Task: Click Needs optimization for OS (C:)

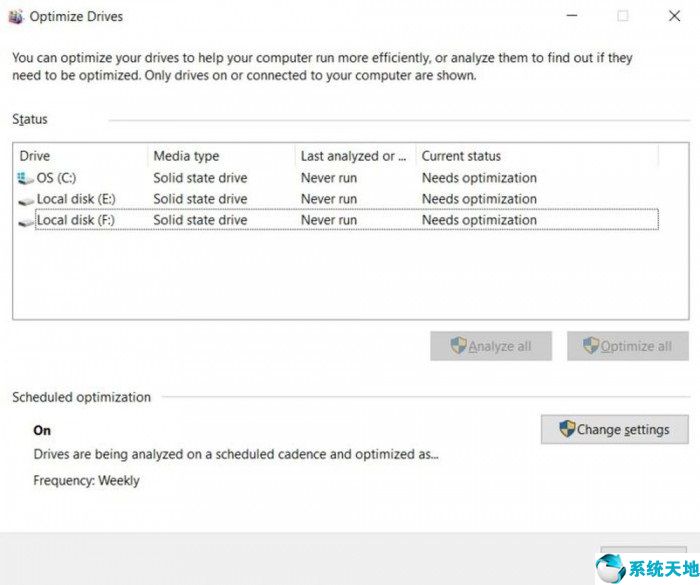Action: 479,178
